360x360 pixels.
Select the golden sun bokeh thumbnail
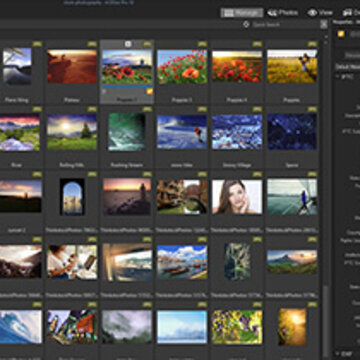coord(292,327)
